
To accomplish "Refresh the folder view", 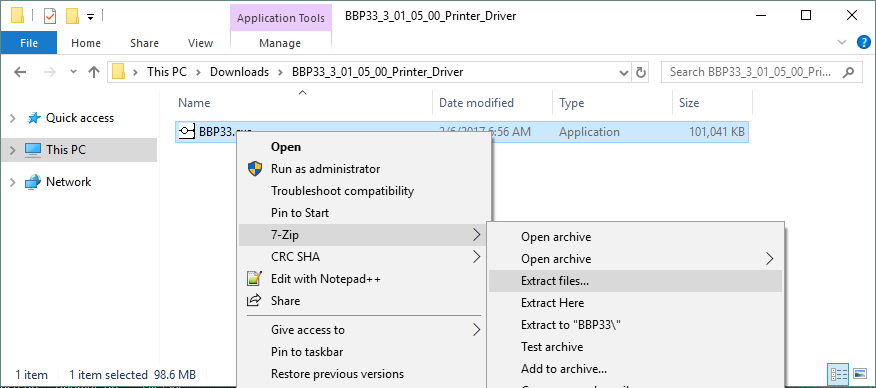I will point(641,73).
